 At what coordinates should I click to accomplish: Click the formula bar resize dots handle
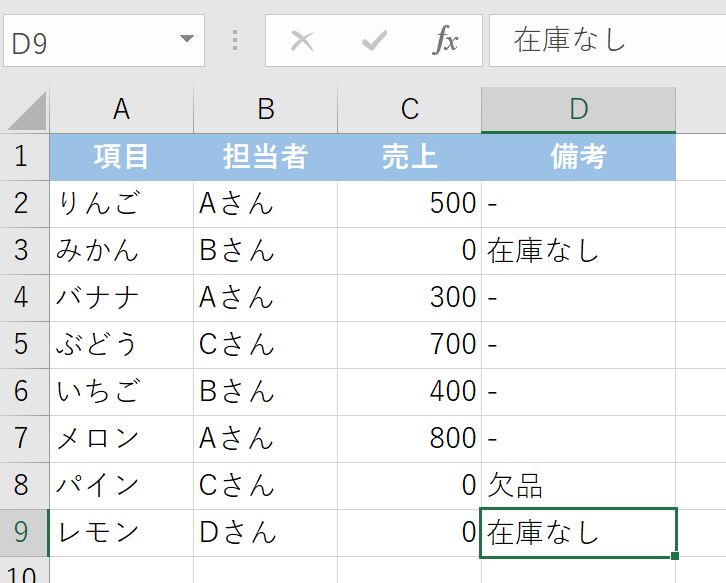(x=235, y=40)
